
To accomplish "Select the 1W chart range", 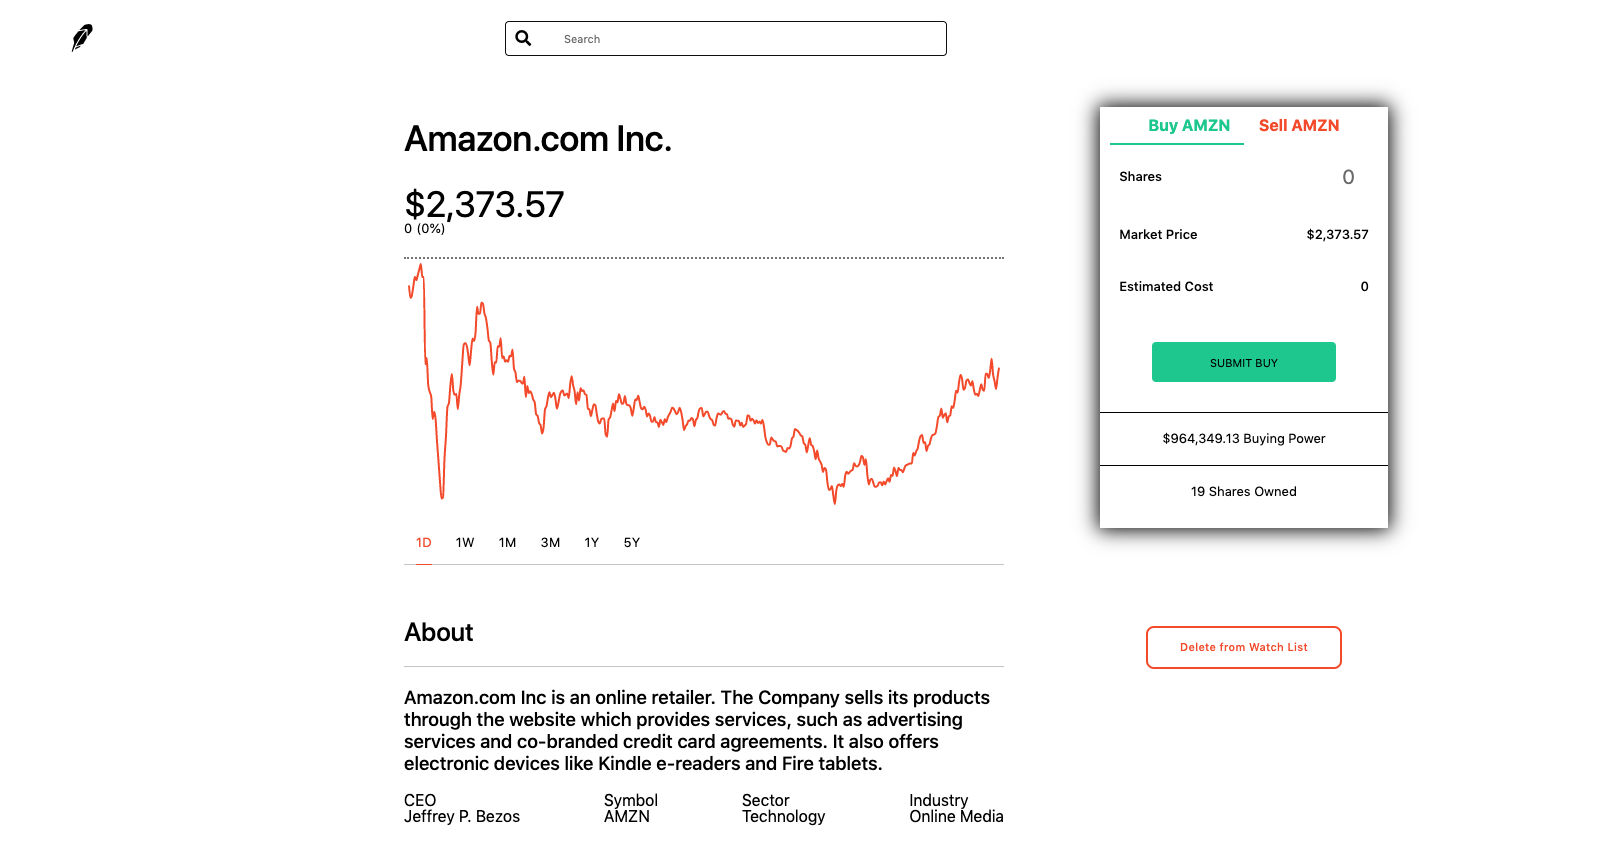I will 465,543.
